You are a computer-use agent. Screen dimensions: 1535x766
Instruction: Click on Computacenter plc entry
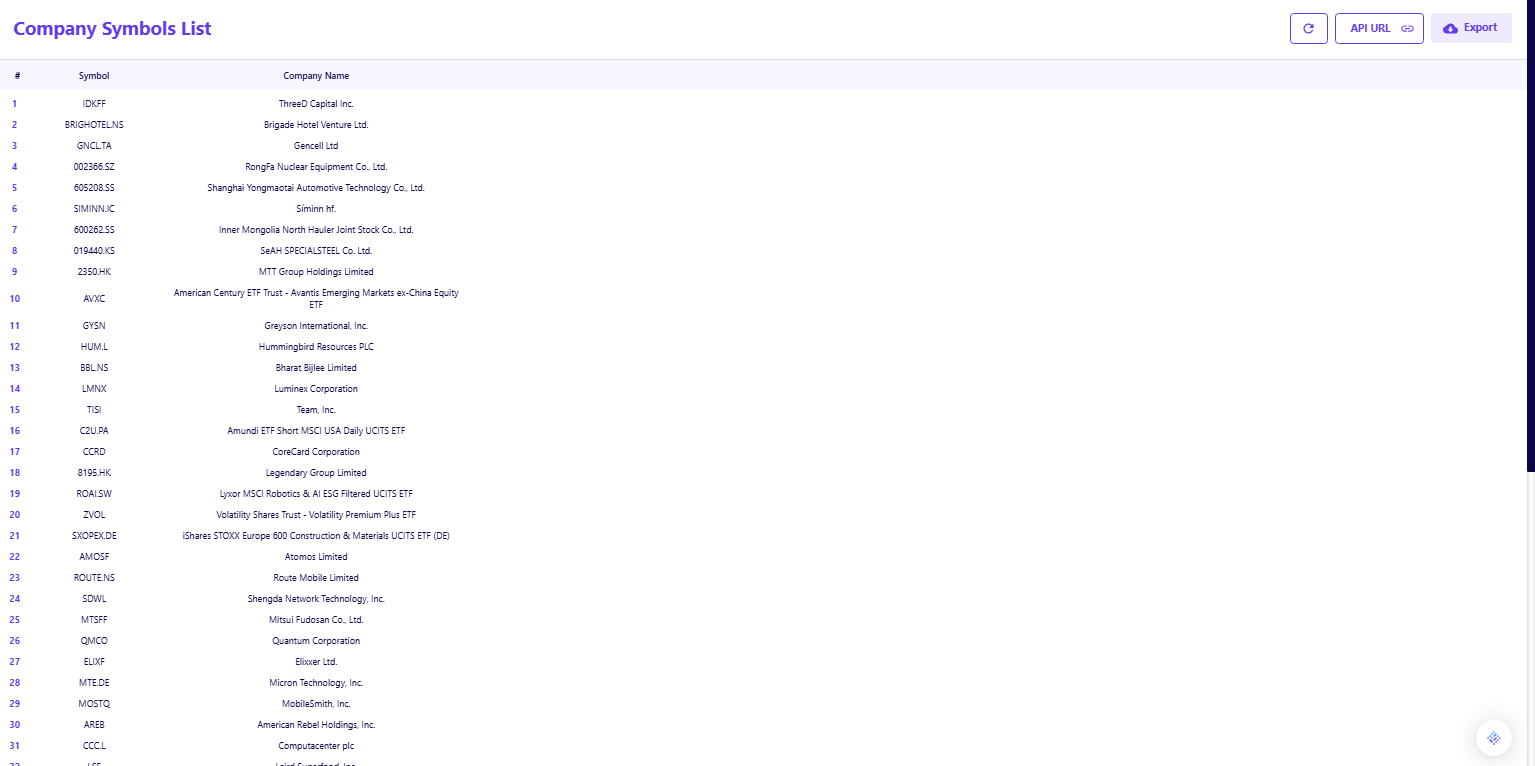click(x=316, y=746)
